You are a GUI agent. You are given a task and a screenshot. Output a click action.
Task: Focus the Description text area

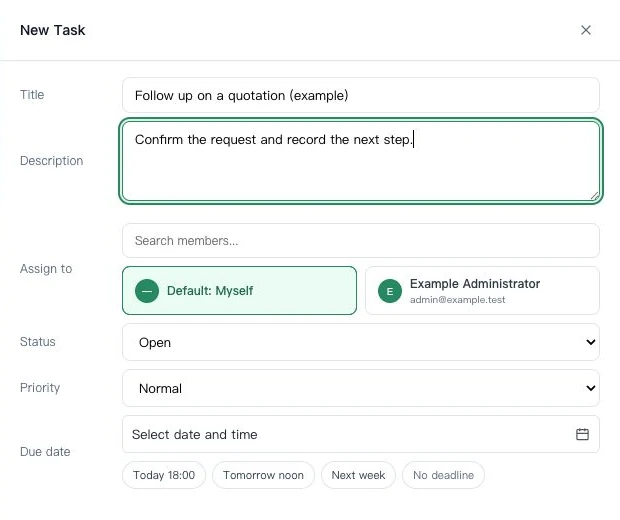361,161
